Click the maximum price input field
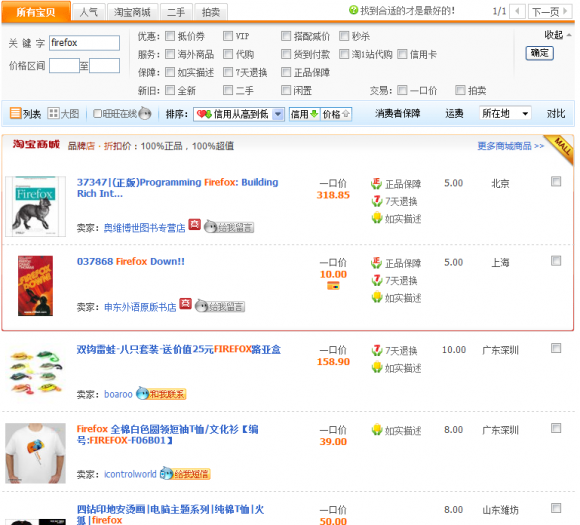Viewport: 580px width, 525px height. click(x=104, y=65)
